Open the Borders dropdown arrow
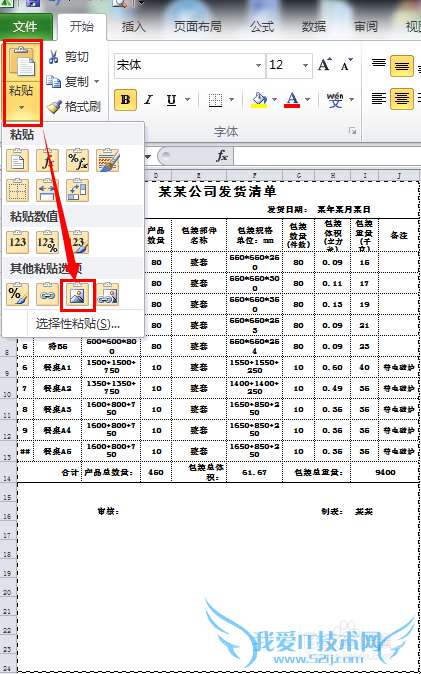The width and height of the screenshot is (421, 674). pyautogui.click(x=231, y=100)
